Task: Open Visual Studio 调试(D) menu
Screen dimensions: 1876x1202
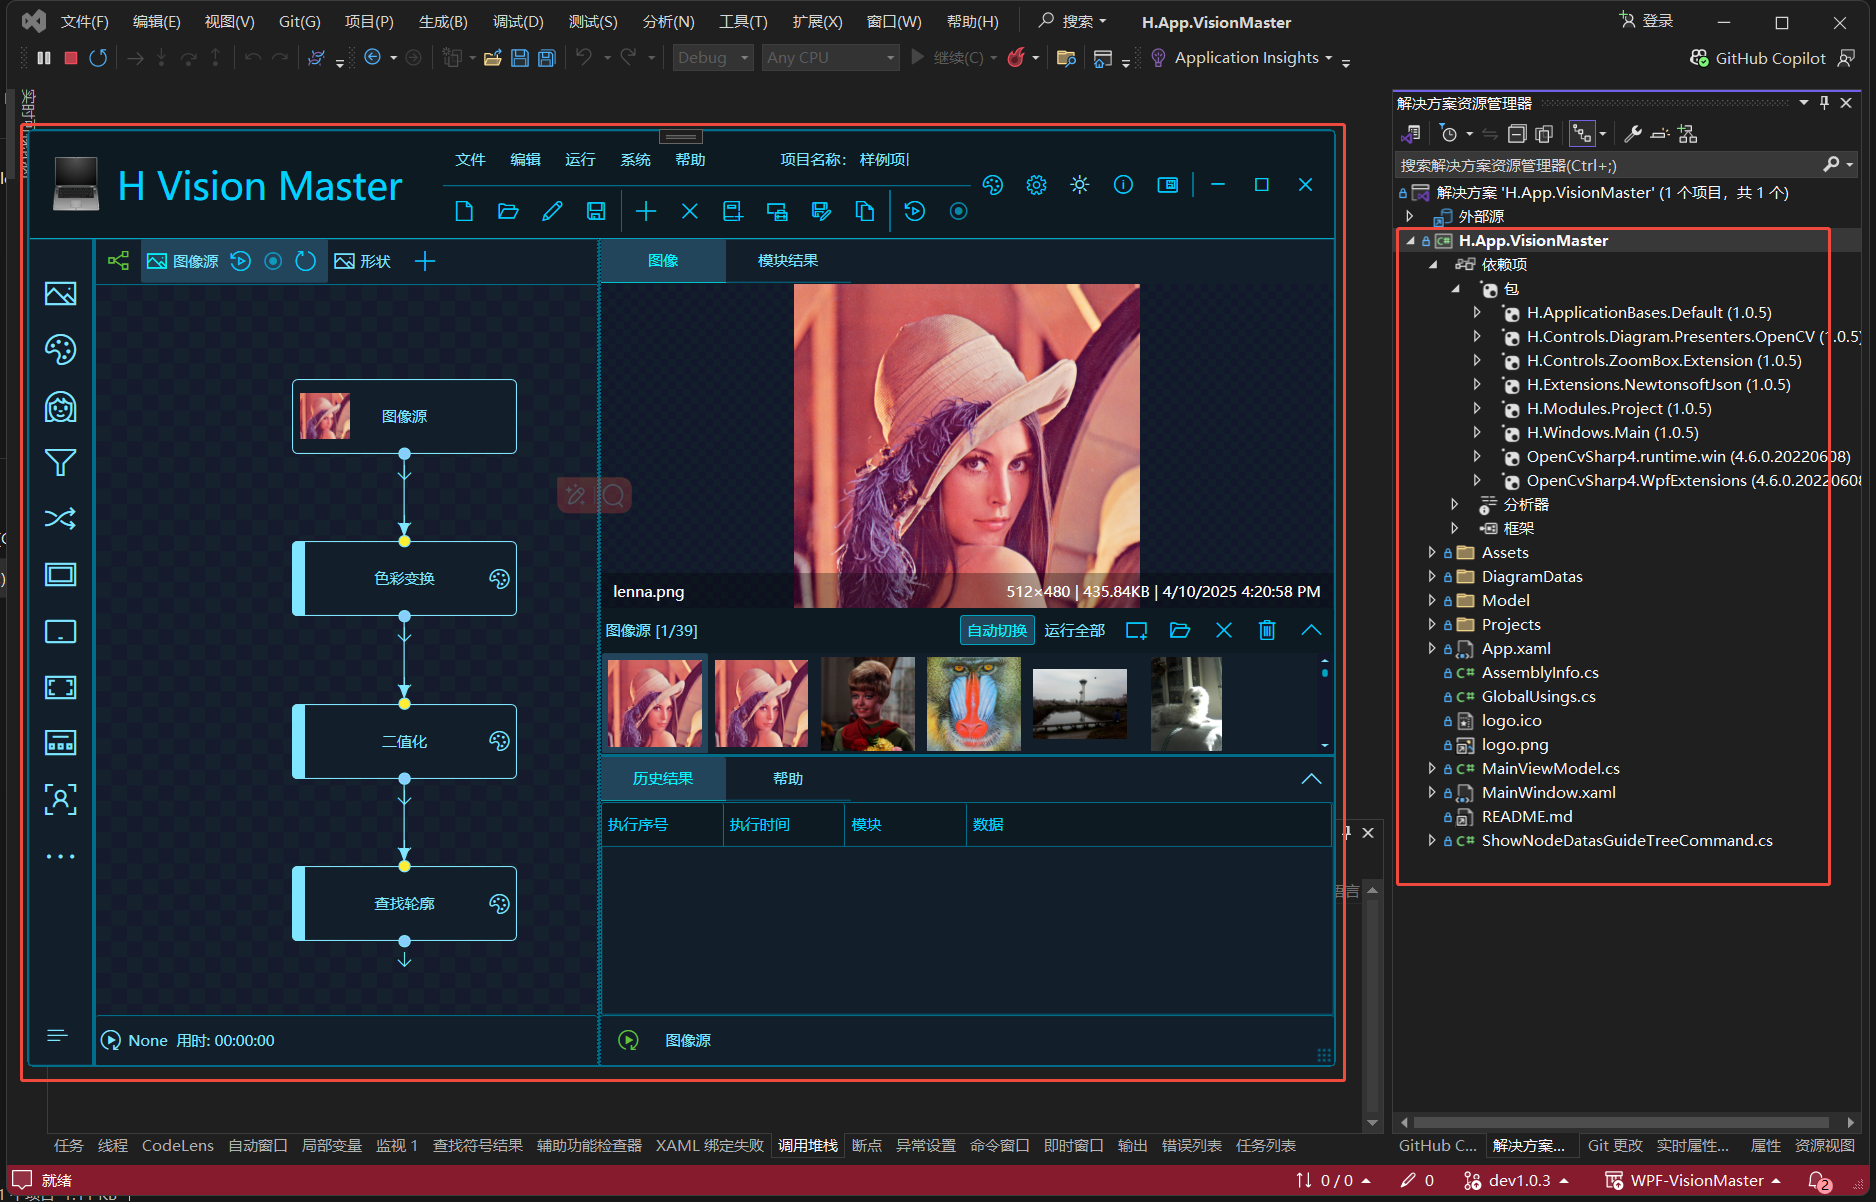Action: [x=518, y=21]
